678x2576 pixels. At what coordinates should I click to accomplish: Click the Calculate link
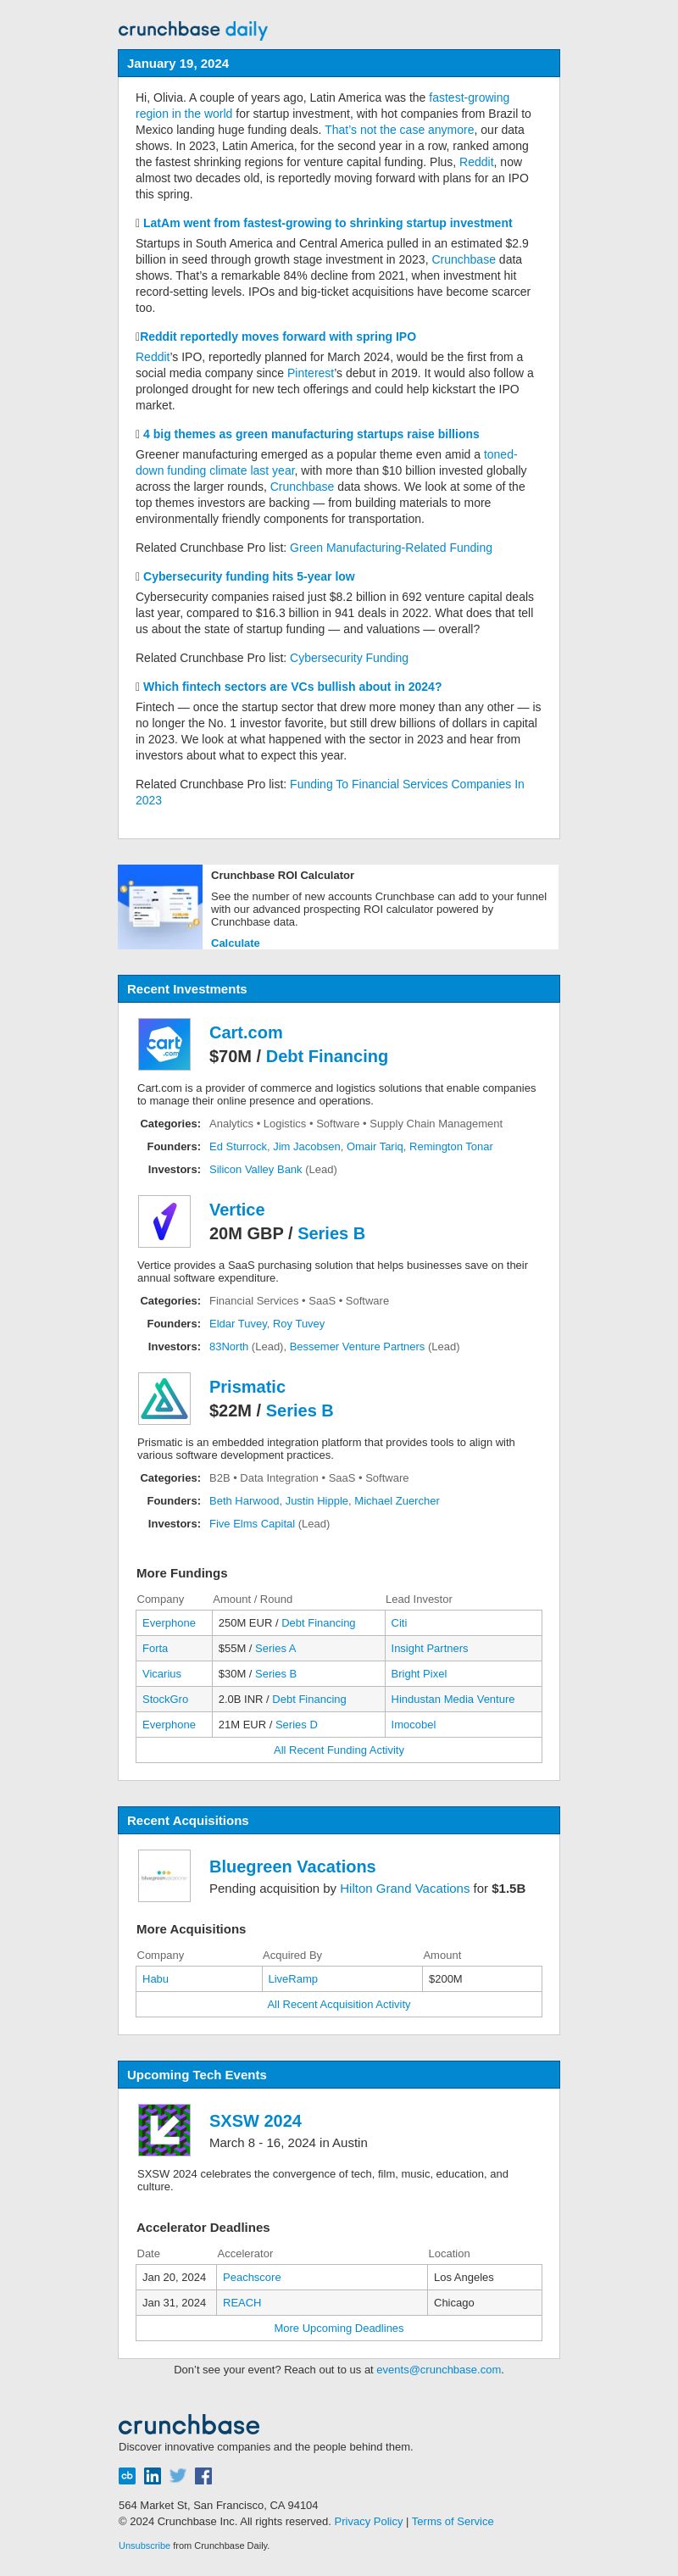click(235, 943)
